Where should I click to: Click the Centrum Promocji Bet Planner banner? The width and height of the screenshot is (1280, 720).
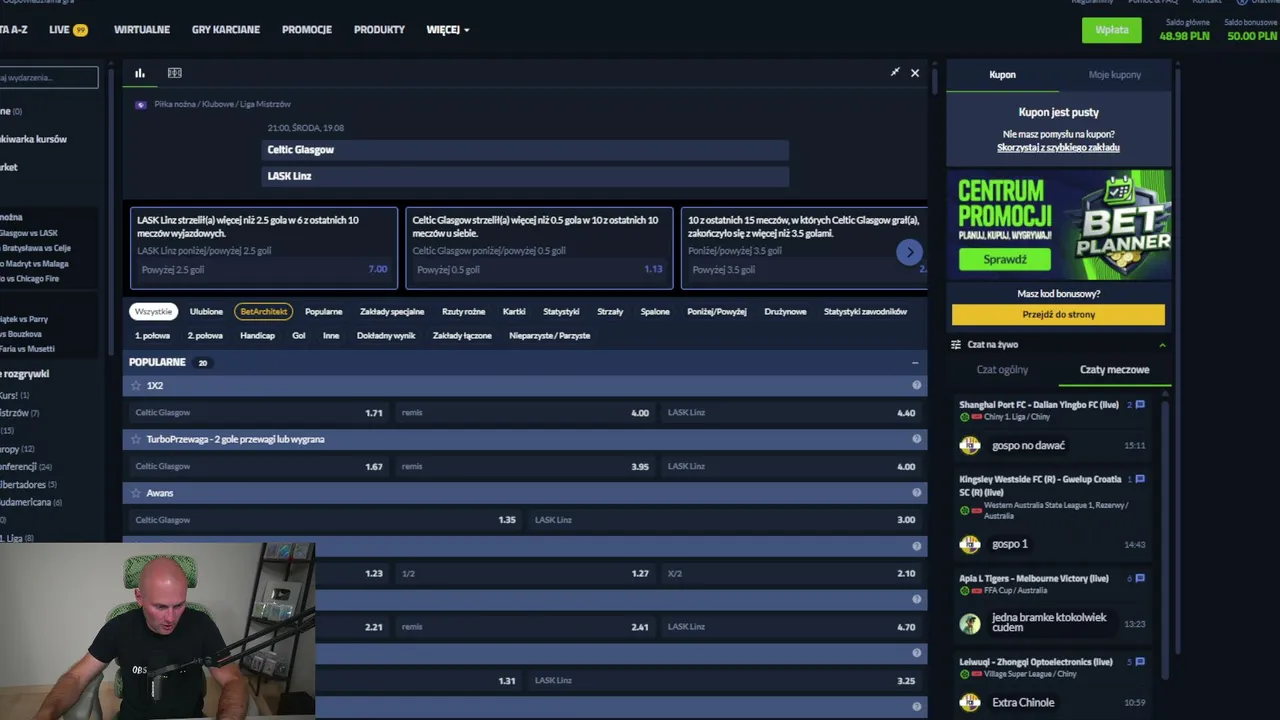[x=1058, y=224]
